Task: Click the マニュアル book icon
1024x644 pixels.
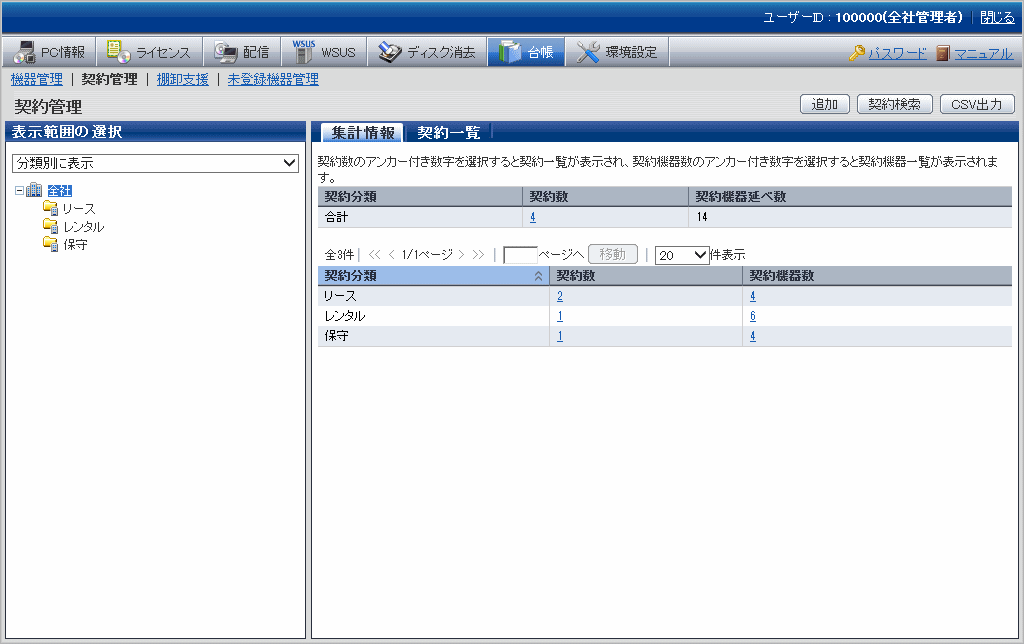Action: tap(942, 53)
